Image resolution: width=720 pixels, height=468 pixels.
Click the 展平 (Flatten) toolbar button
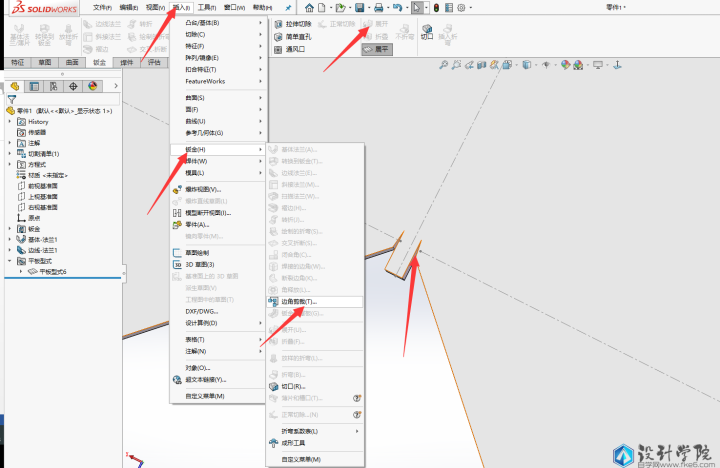(x=377, y=48)
